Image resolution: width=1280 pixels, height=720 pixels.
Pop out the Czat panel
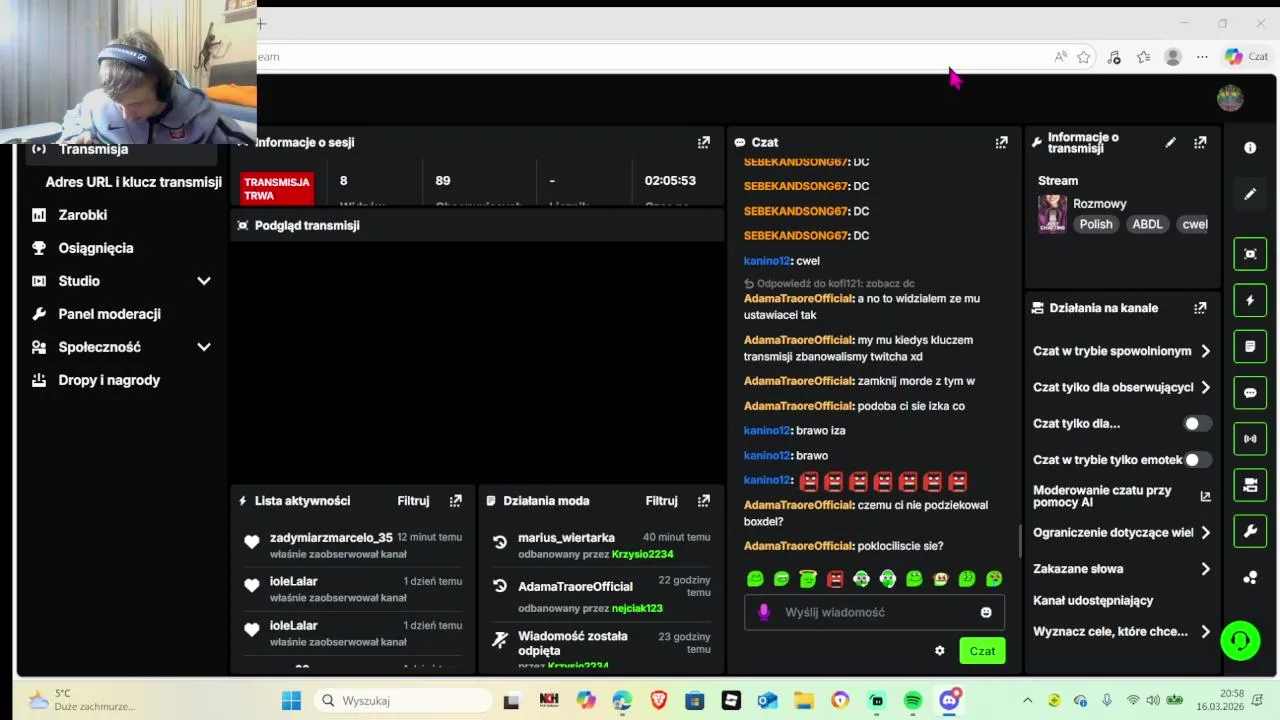coord(1001,142)
